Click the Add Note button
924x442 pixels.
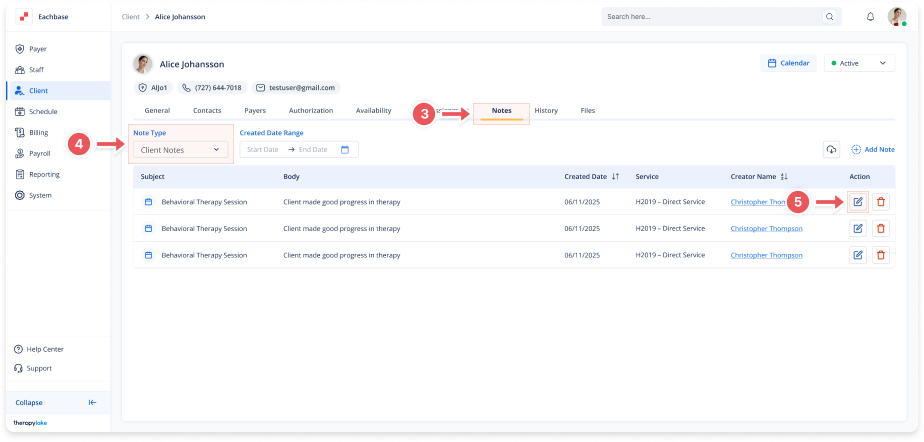[x=872, y=149]
